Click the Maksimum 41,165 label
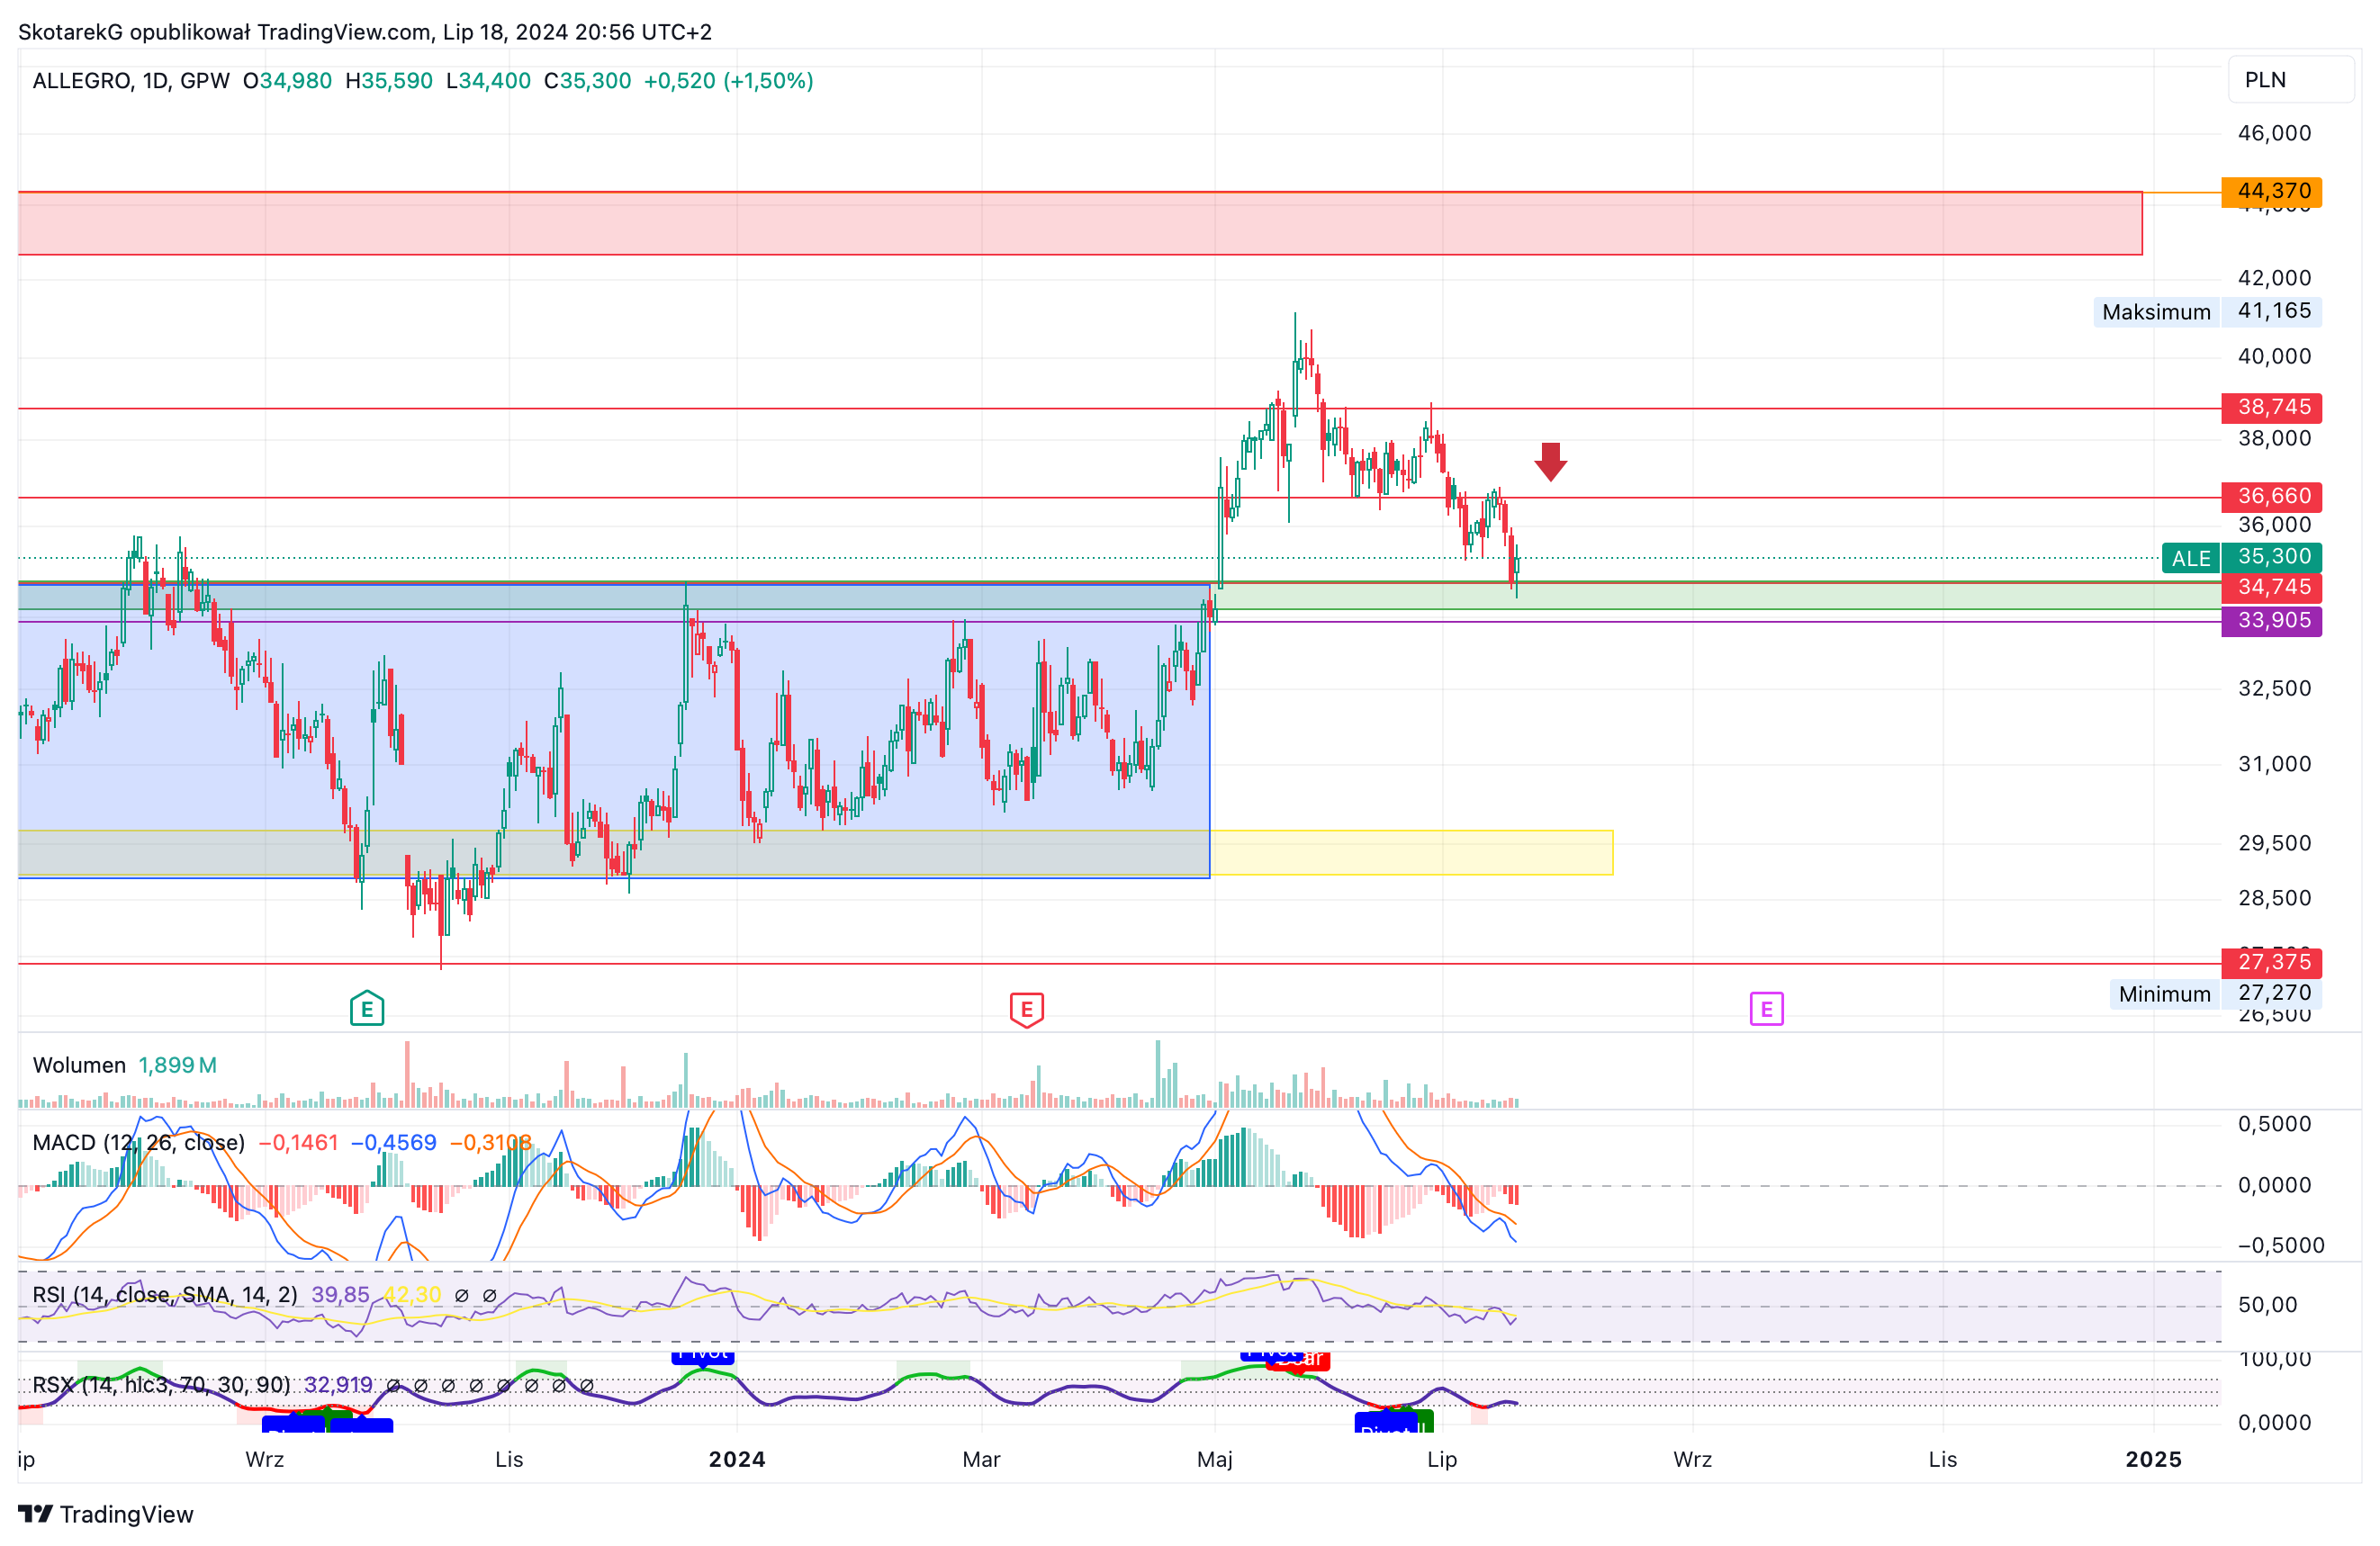 click(x=2207, y=312)
